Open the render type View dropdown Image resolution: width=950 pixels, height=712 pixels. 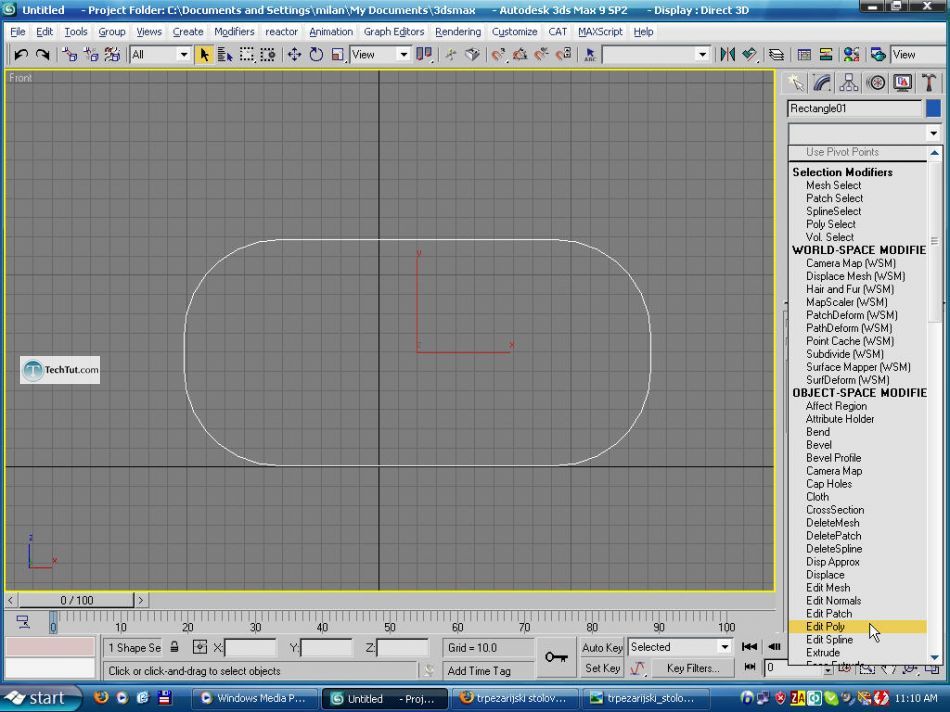[x=918, y=55]
